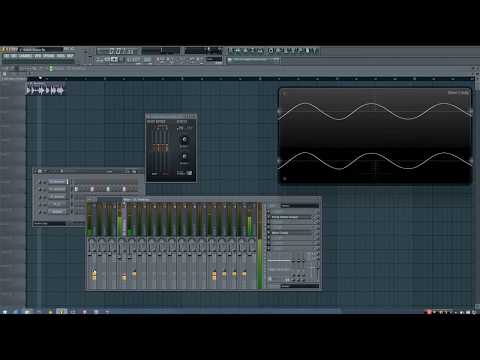Click the top-left orange dot in the waveform plugin
This screenshot has width=480, height=360.
(x=284, y=94)
